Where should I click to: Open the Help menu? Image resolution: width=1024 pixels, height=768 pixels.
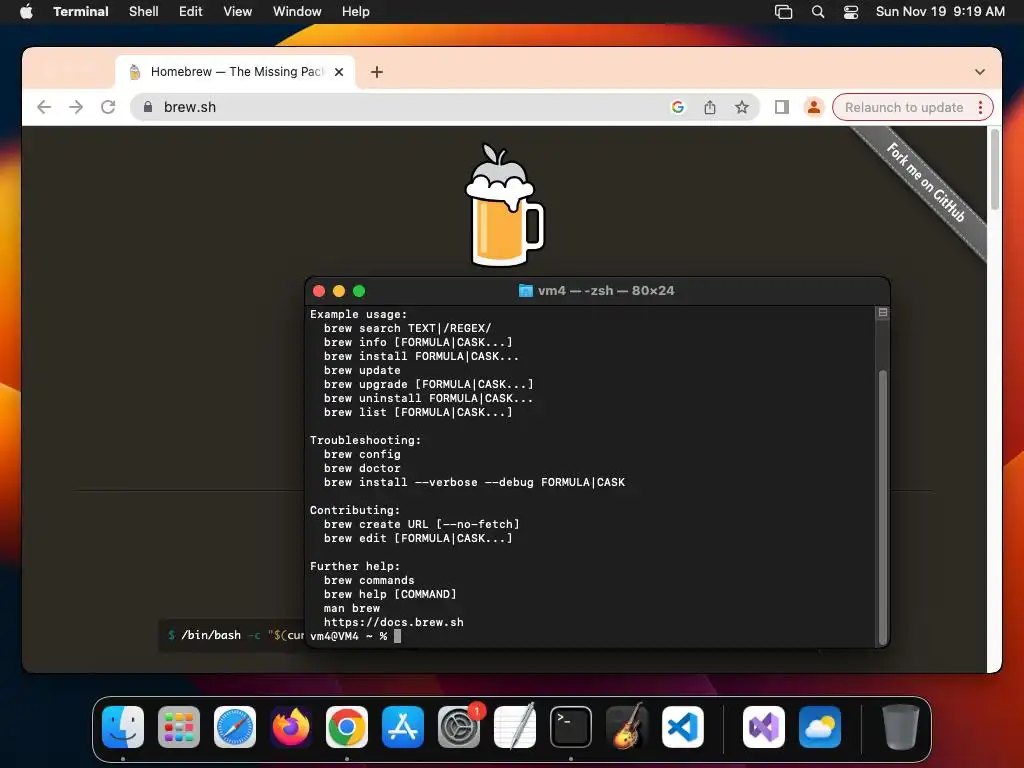(355, 11)
